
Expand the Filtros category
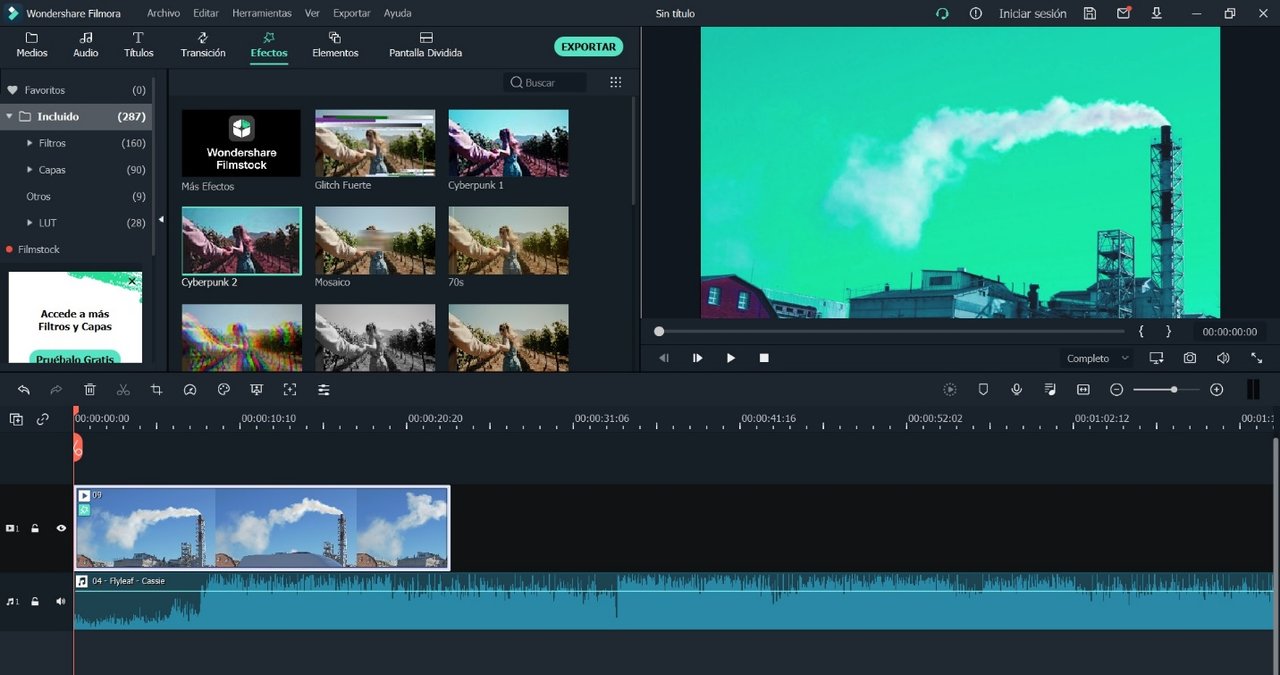(x=30, y=143)
